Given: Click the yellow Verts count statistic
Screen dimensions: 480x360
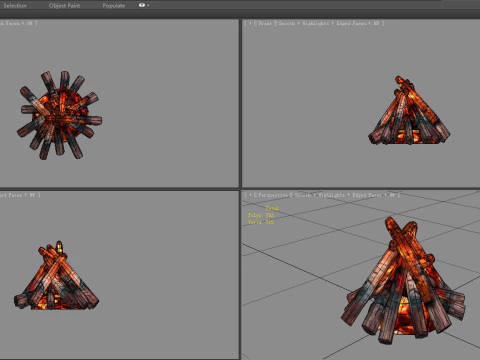Looking at the screenshot, I should pos(261,222).
